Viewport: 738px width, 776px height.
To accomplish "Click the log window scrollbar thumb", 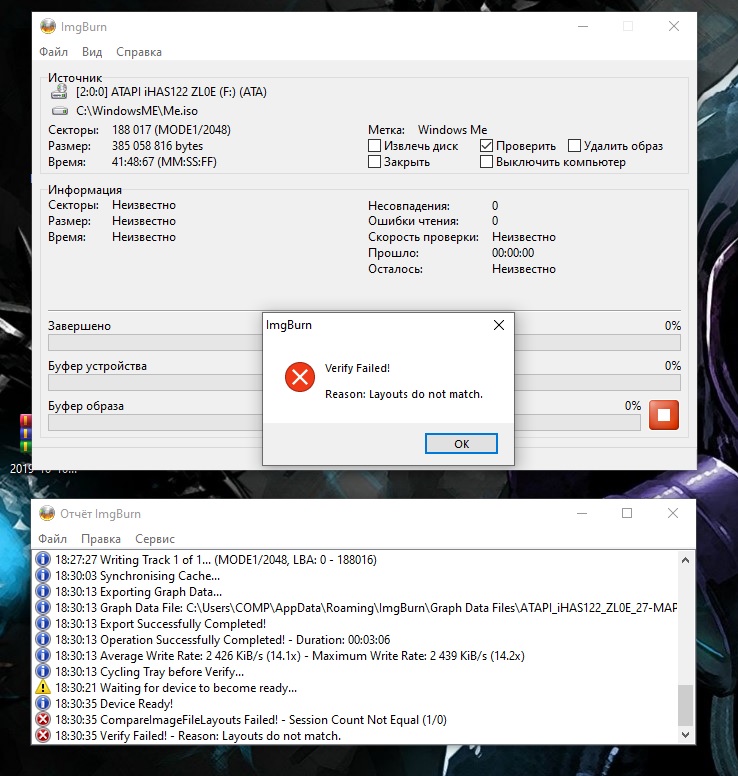I will pyautogui.click(x=686, y=705).
